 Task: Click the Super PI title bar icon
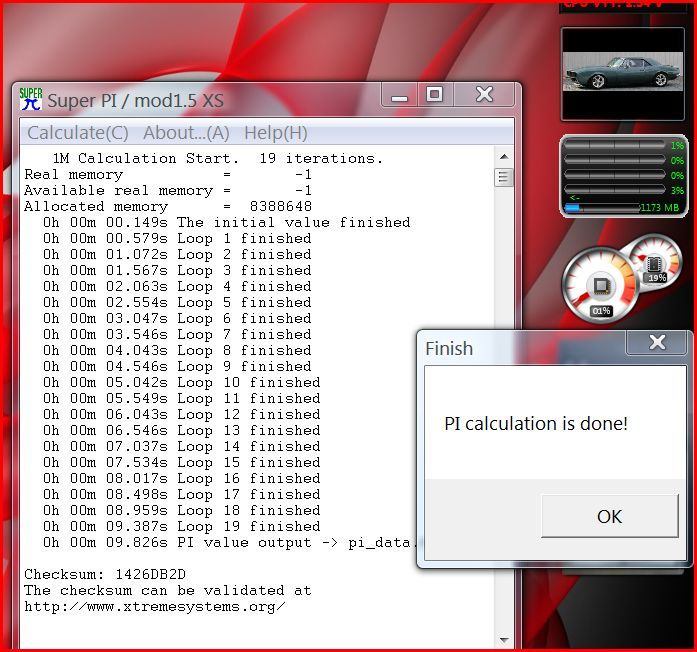pyautogui.click(x=31, y=99)
